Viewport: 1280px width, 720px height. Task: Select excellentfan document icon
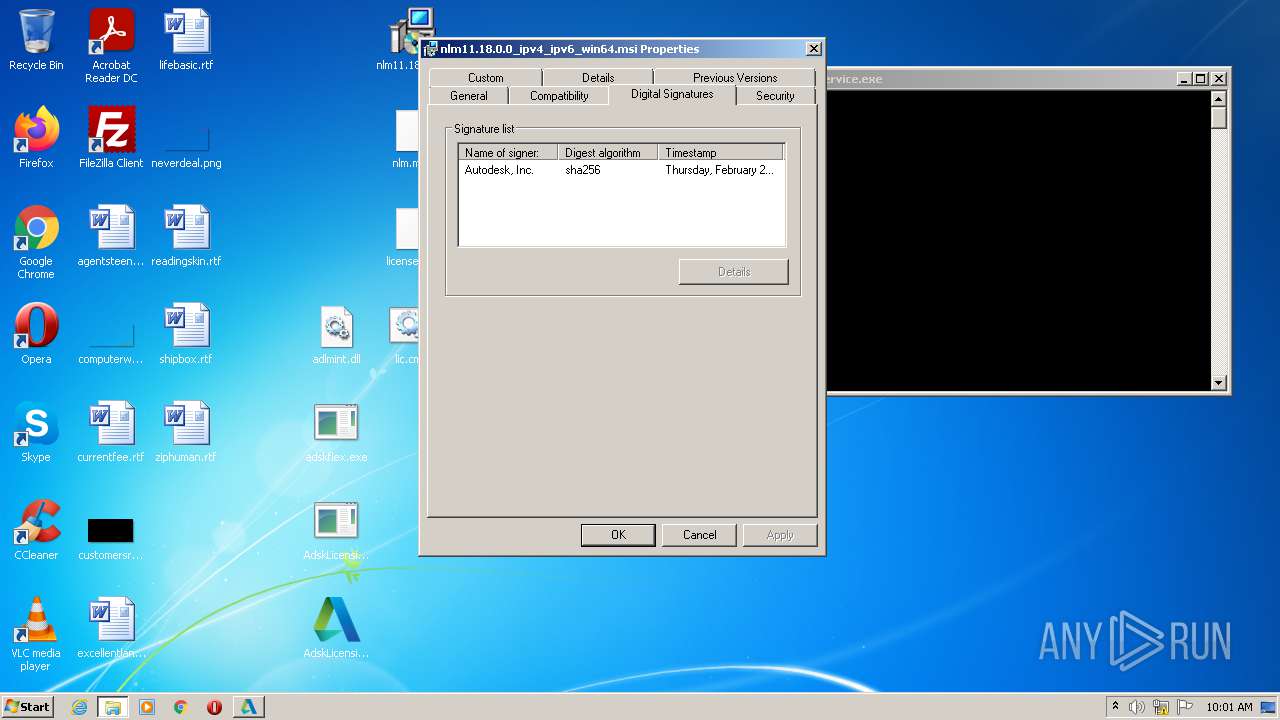tap(111, 628)
